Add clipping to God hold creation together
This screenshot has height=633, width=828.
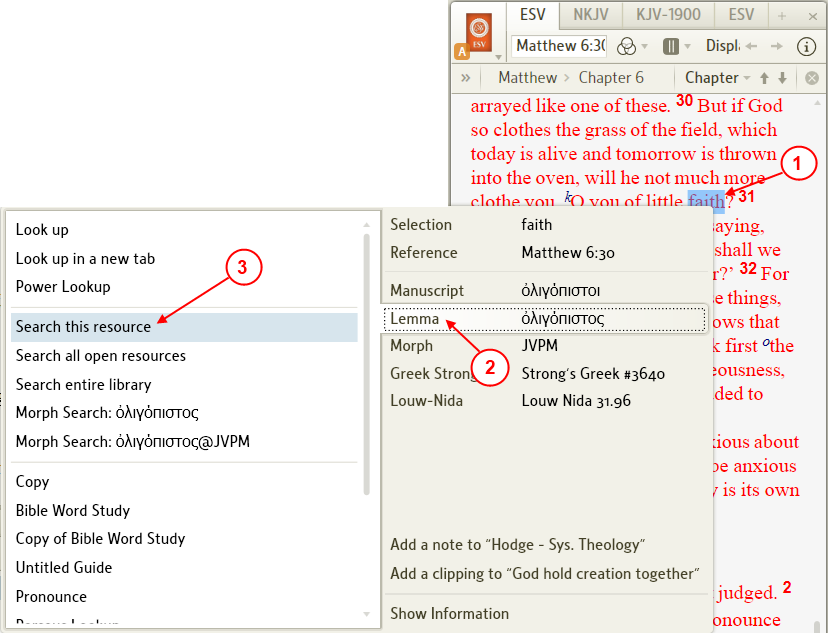point(545,574)
